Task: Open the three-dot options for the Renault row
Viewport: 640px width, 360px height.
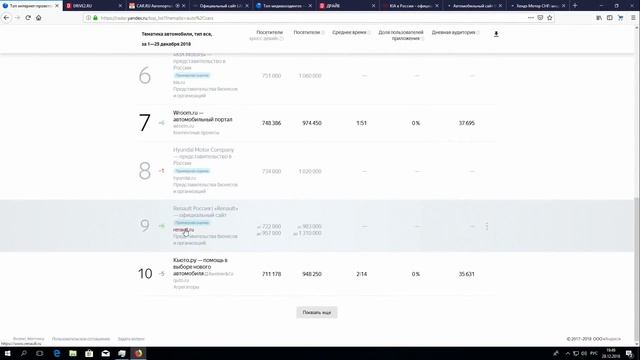Action: pos(487,226)
